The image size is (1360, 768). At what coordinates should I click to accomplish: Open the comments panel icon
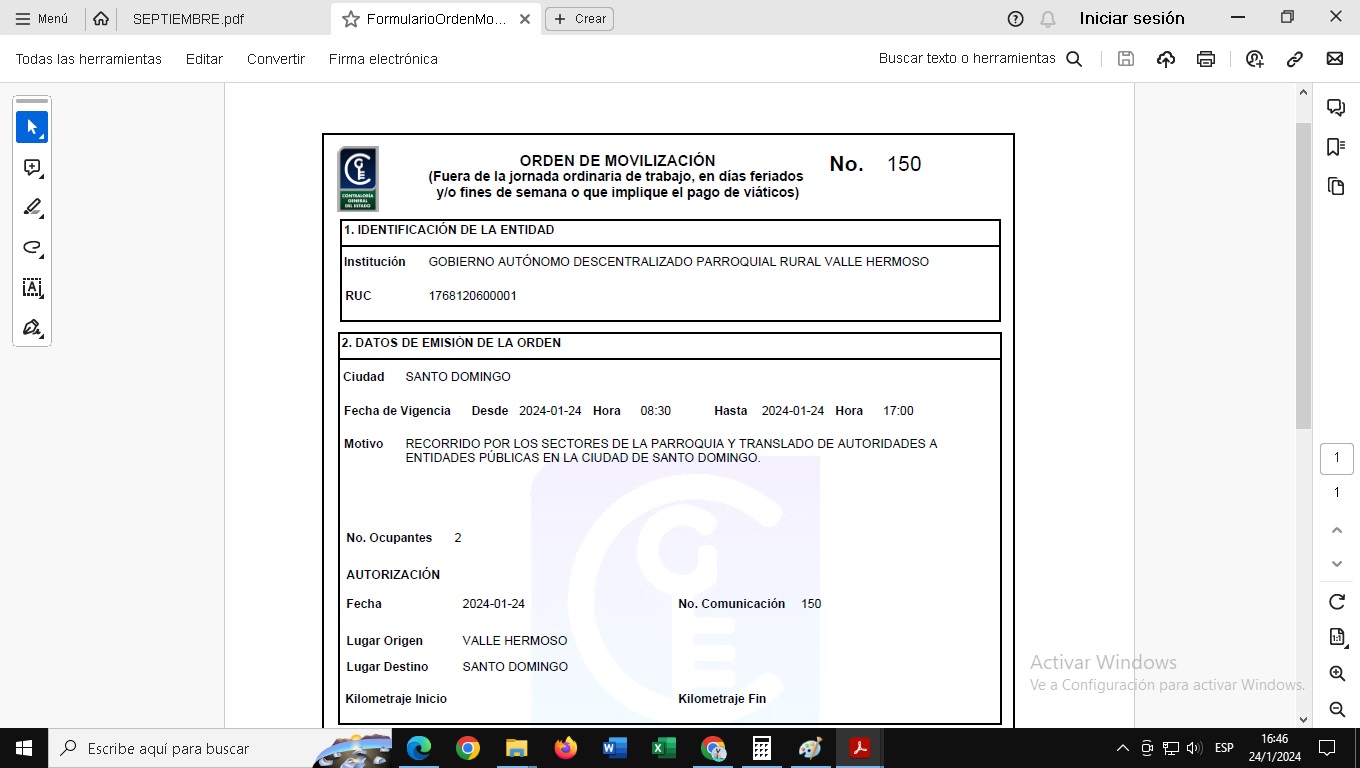(1335, 107)
